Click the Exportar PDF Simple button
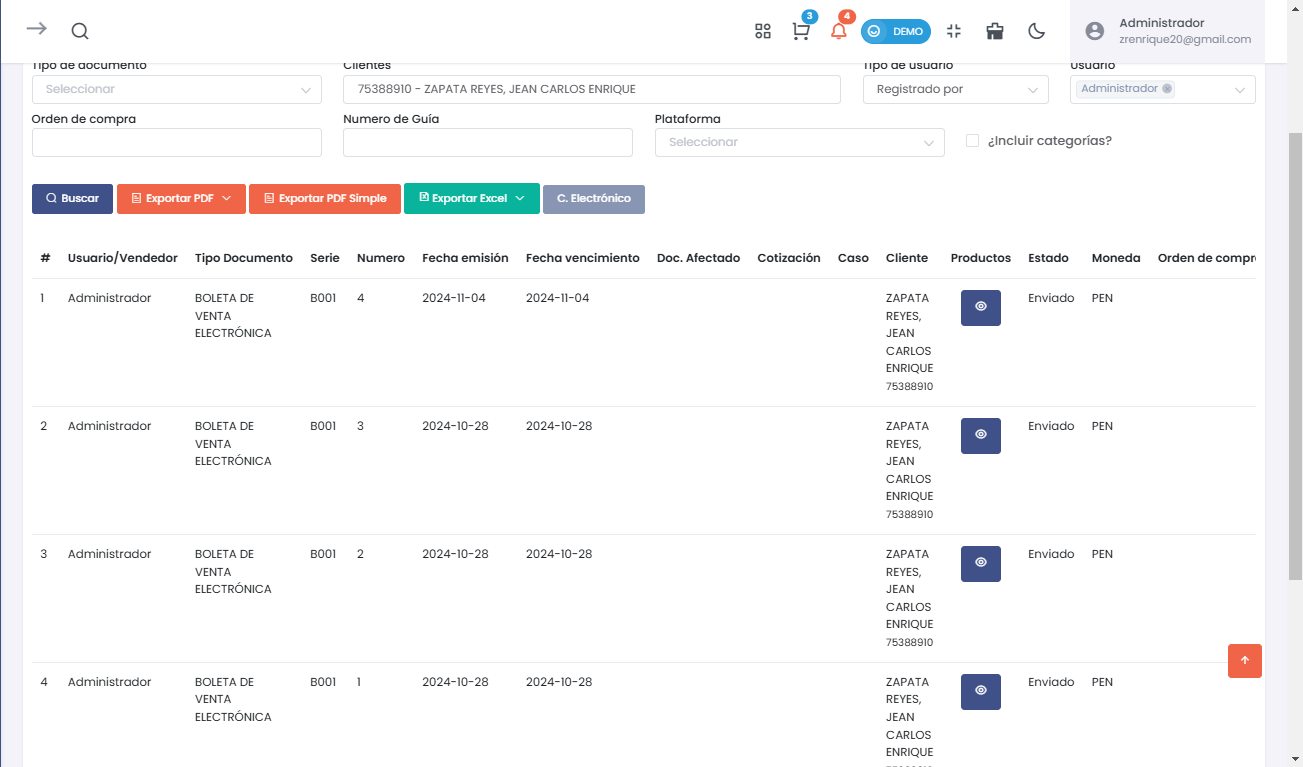The image size is (1303, 767). (x=325, y=198)
